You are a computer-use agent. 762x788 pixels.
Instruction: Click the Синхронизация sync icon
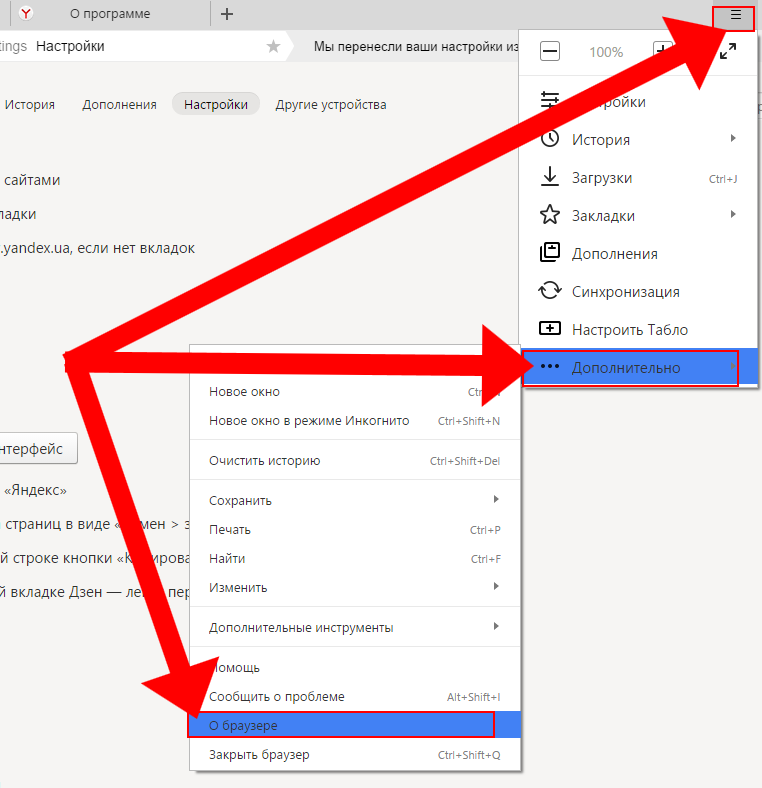549,291
